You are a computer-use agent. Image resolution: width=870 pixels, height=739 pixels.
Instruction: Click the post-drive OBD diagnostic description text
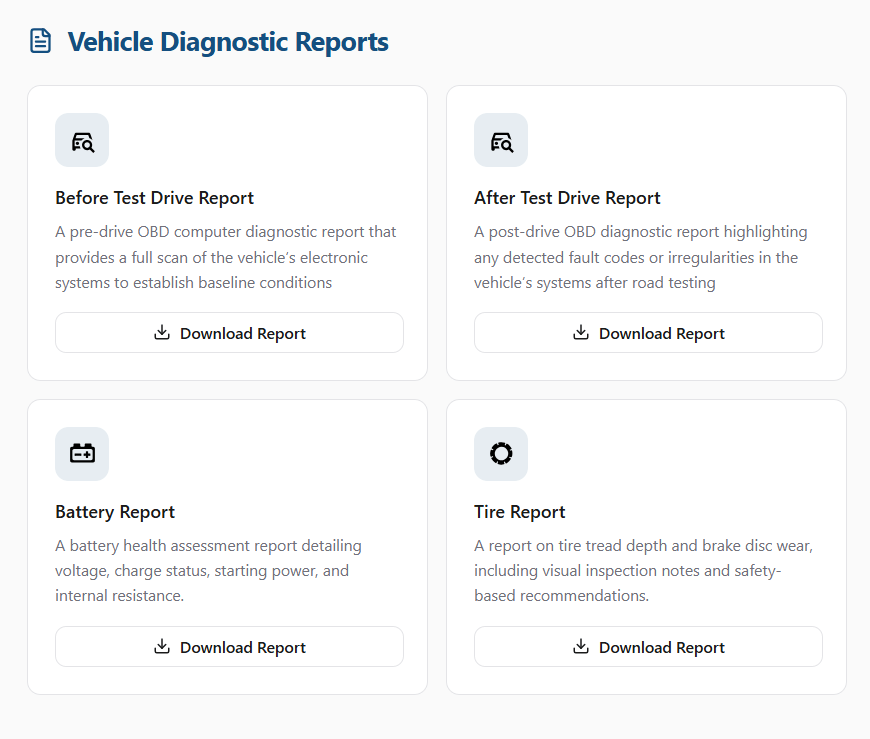[x=641, y=257]
